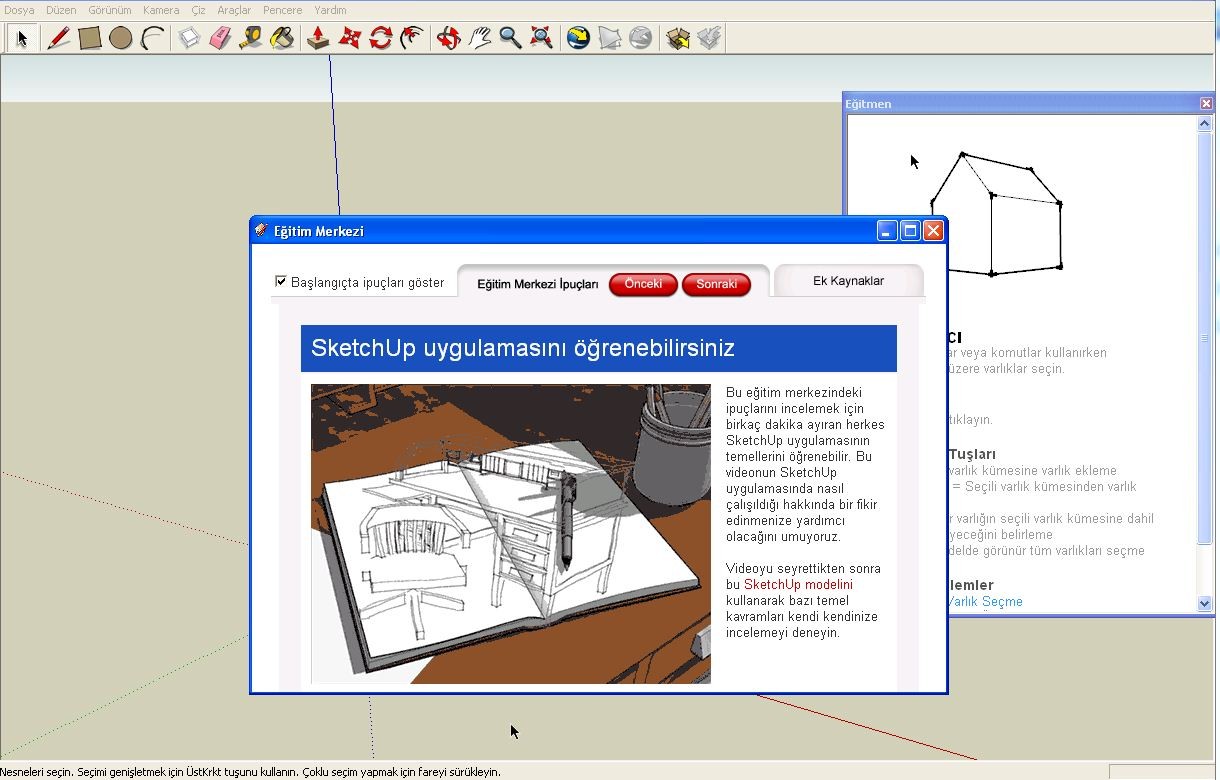Select the Move tool with red arrows
Screen dimensions: 1220x780
[349, 38]
